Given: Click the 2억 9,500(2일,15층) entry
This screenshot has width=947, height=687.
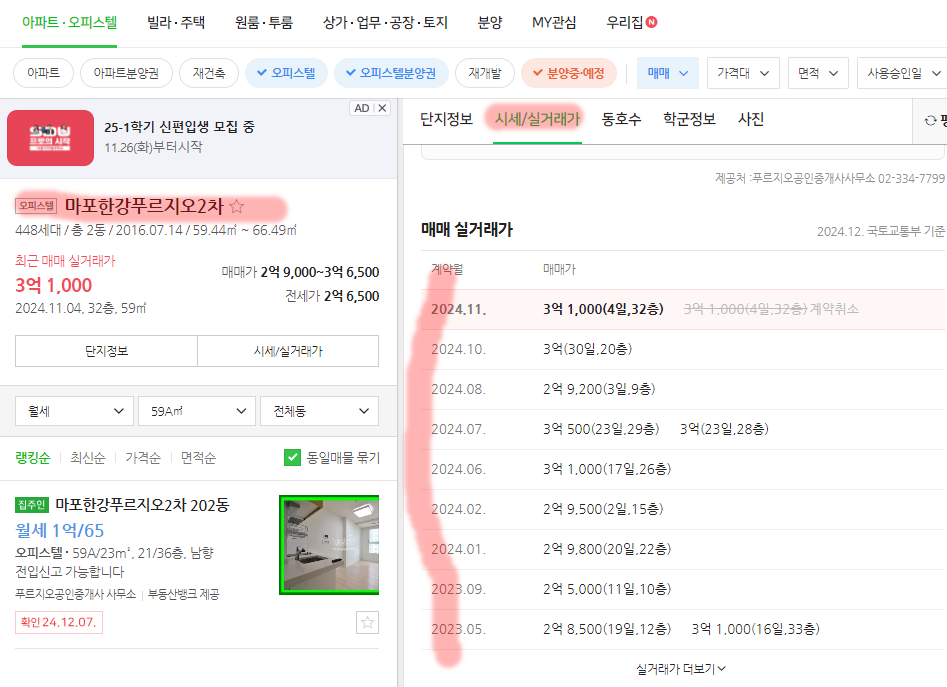Looking at the screenshot, I should 603,509.
